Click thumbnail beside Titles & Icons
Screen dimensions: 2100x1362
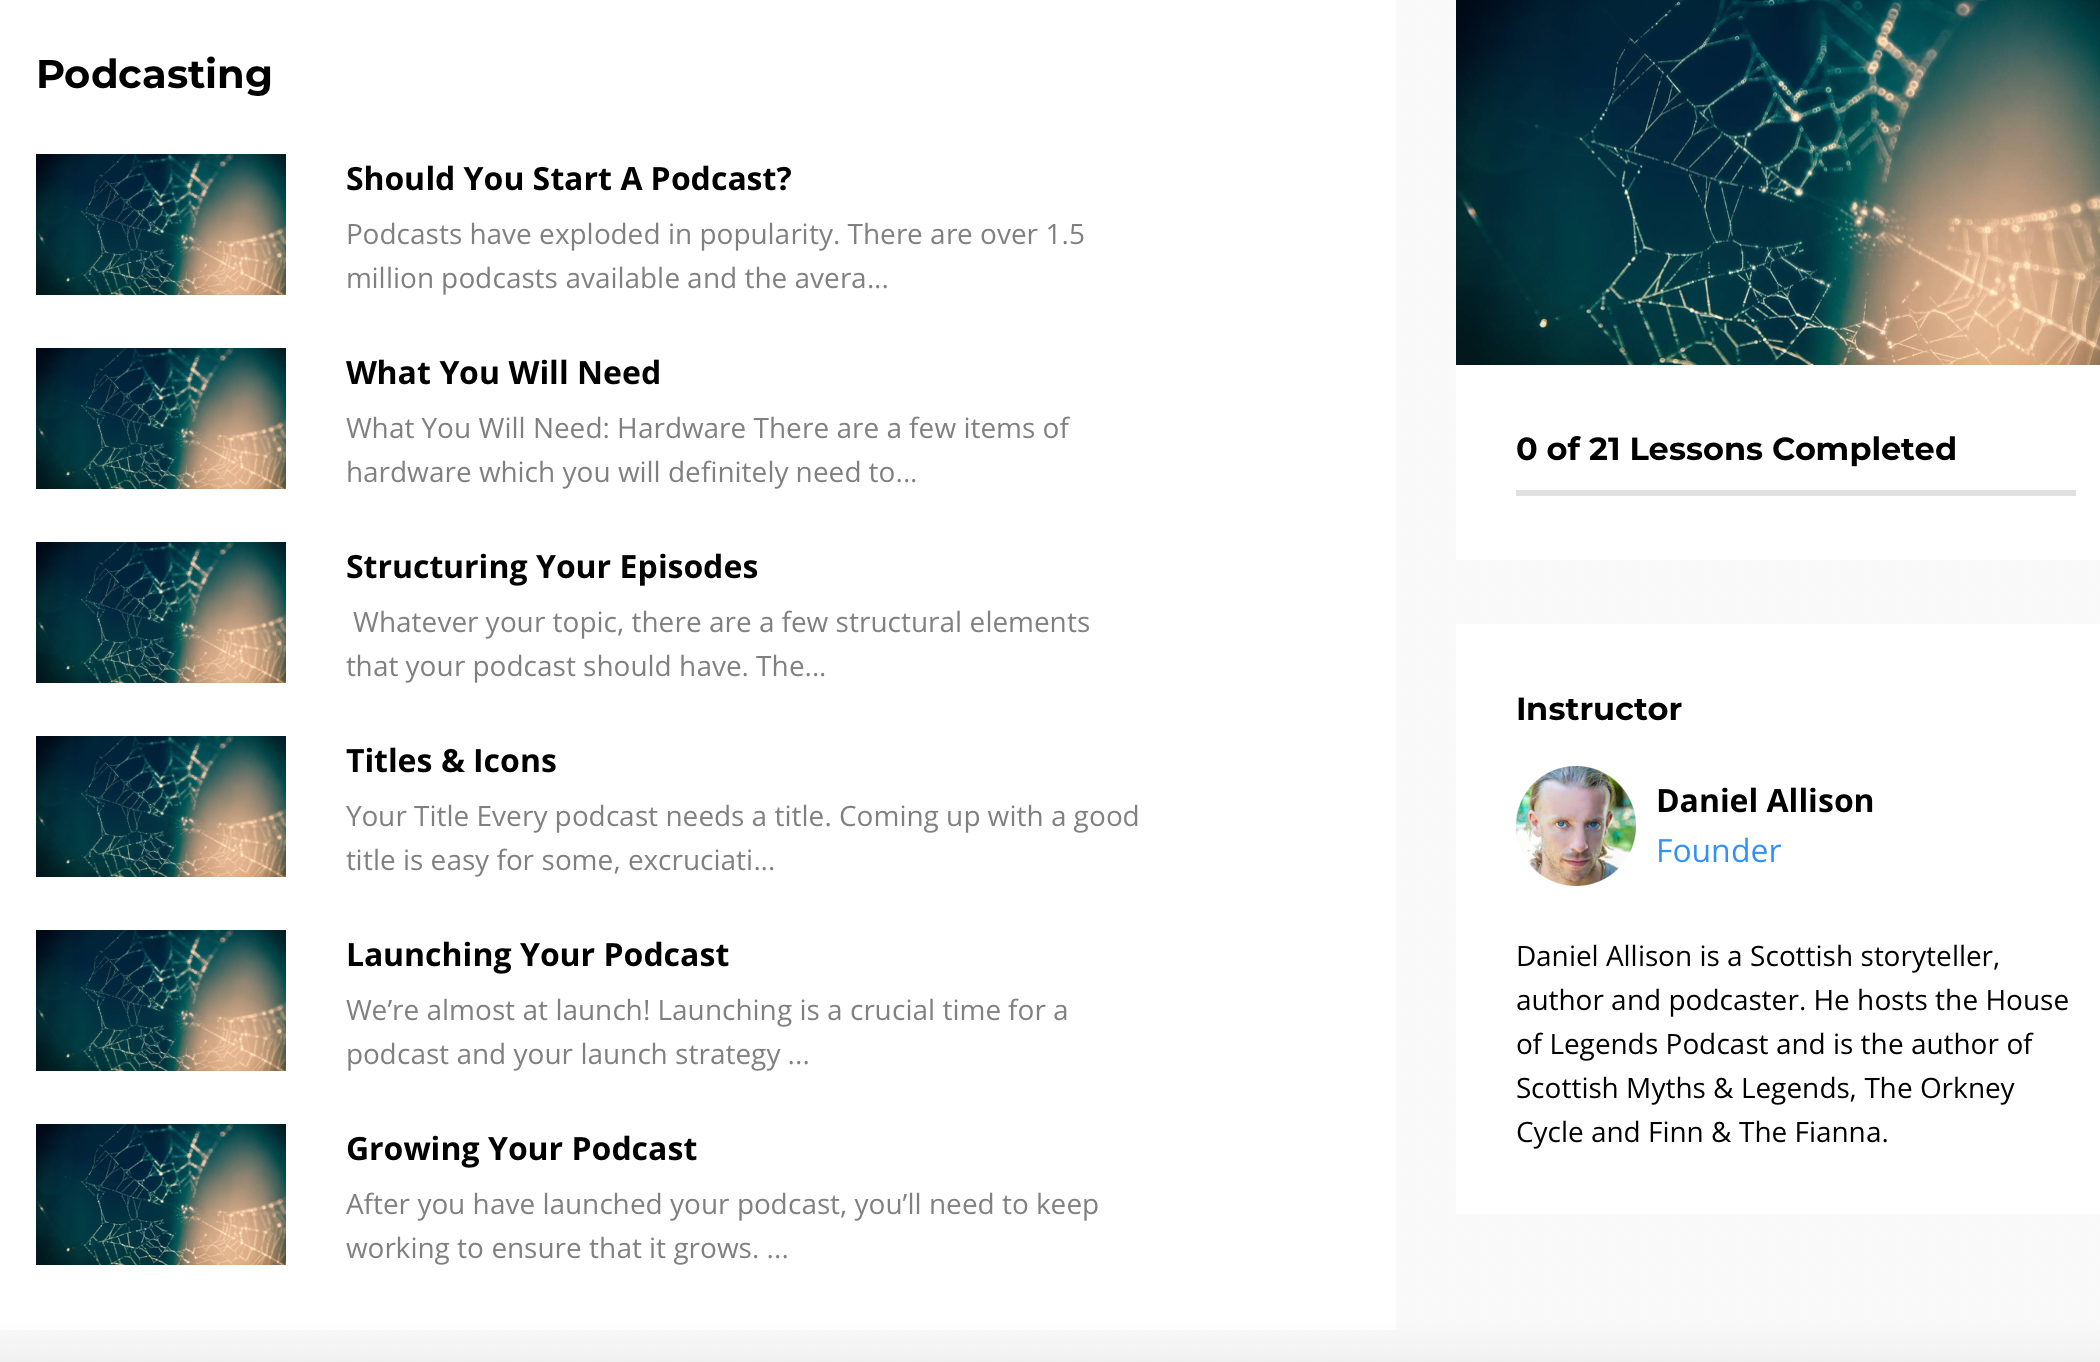(161, 806)
